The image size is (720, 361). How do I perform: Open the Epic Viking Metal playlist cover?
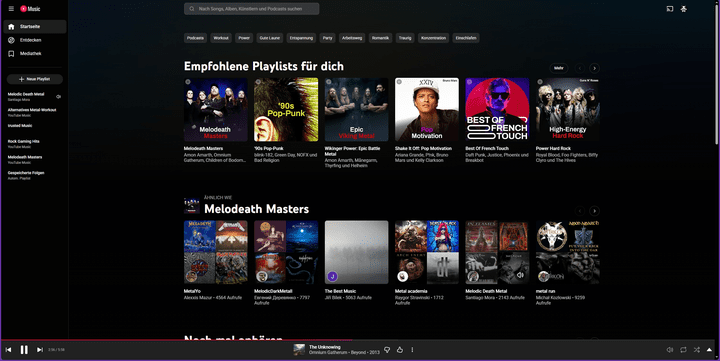(x=356, y=109)
